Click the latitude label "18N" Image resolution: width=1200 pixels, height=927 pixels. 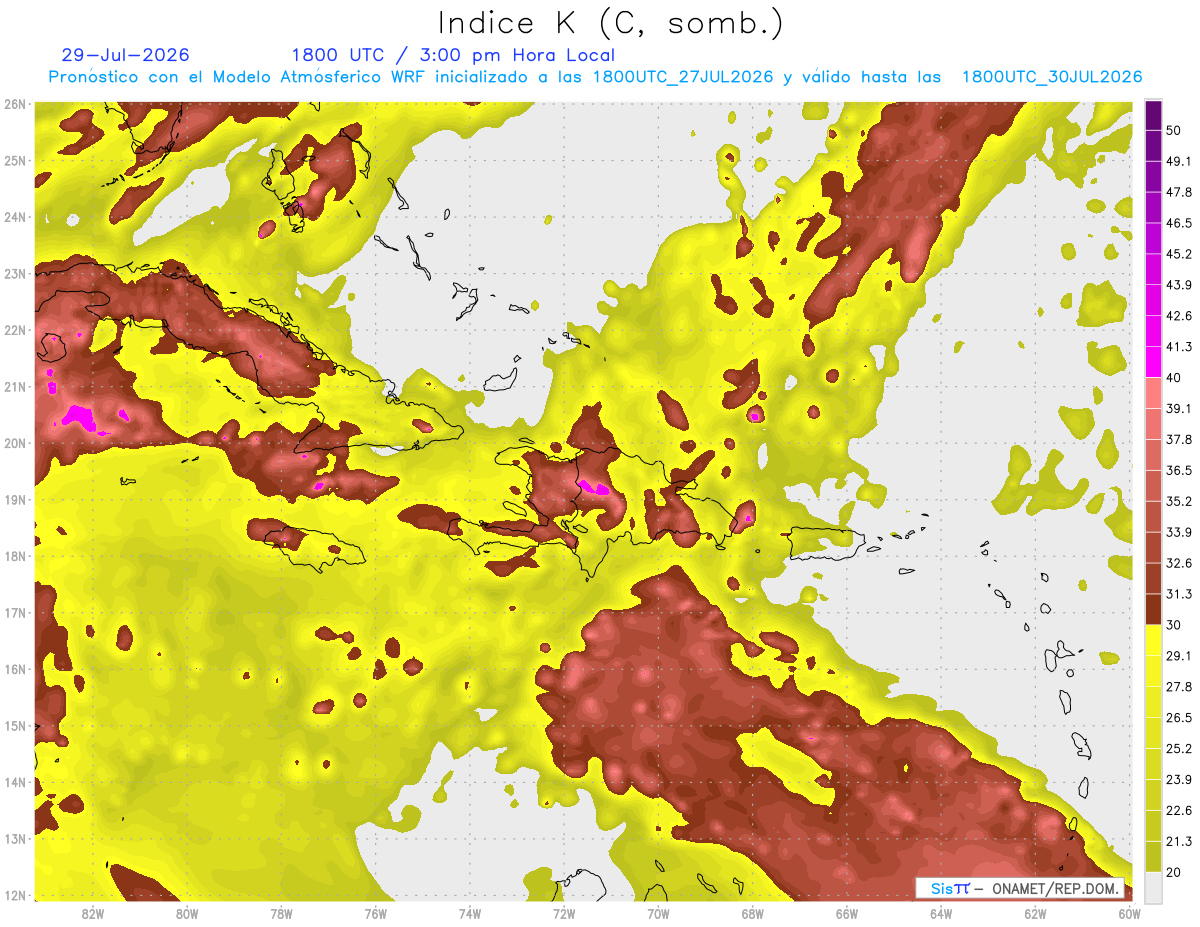point(15,556)
